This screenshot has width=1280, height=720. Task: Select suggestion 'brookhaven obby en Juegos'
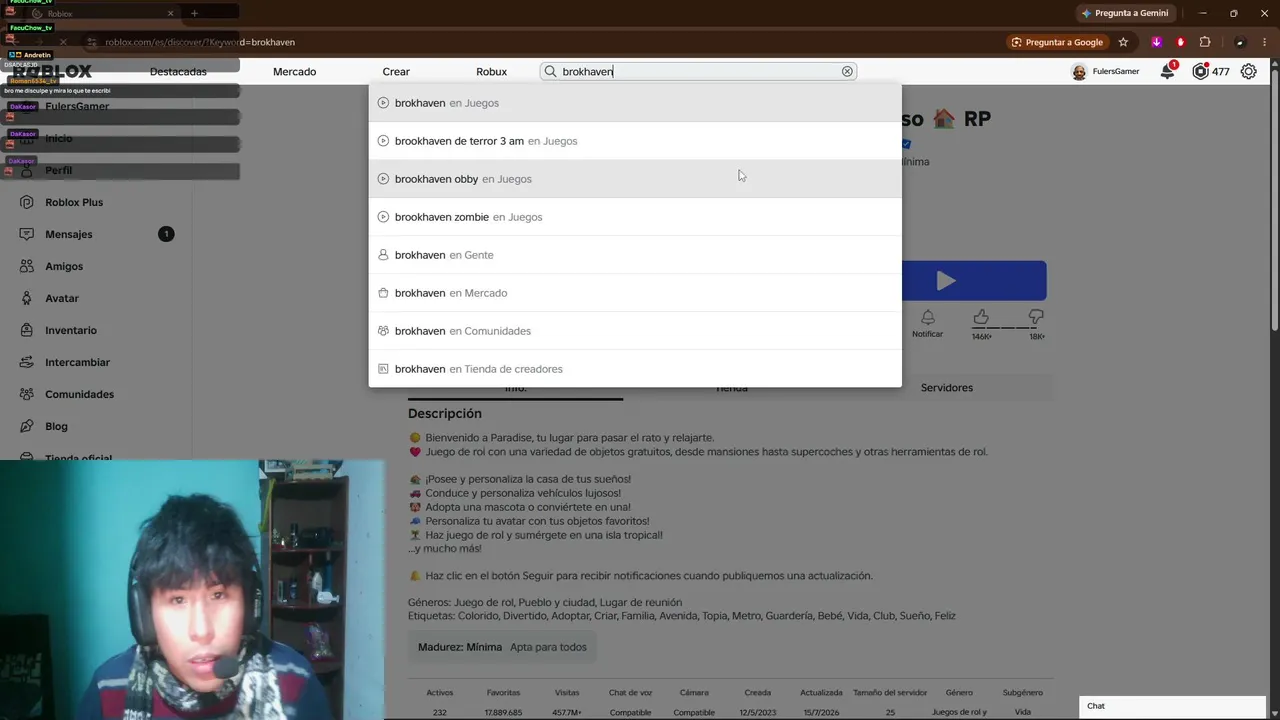635,179
